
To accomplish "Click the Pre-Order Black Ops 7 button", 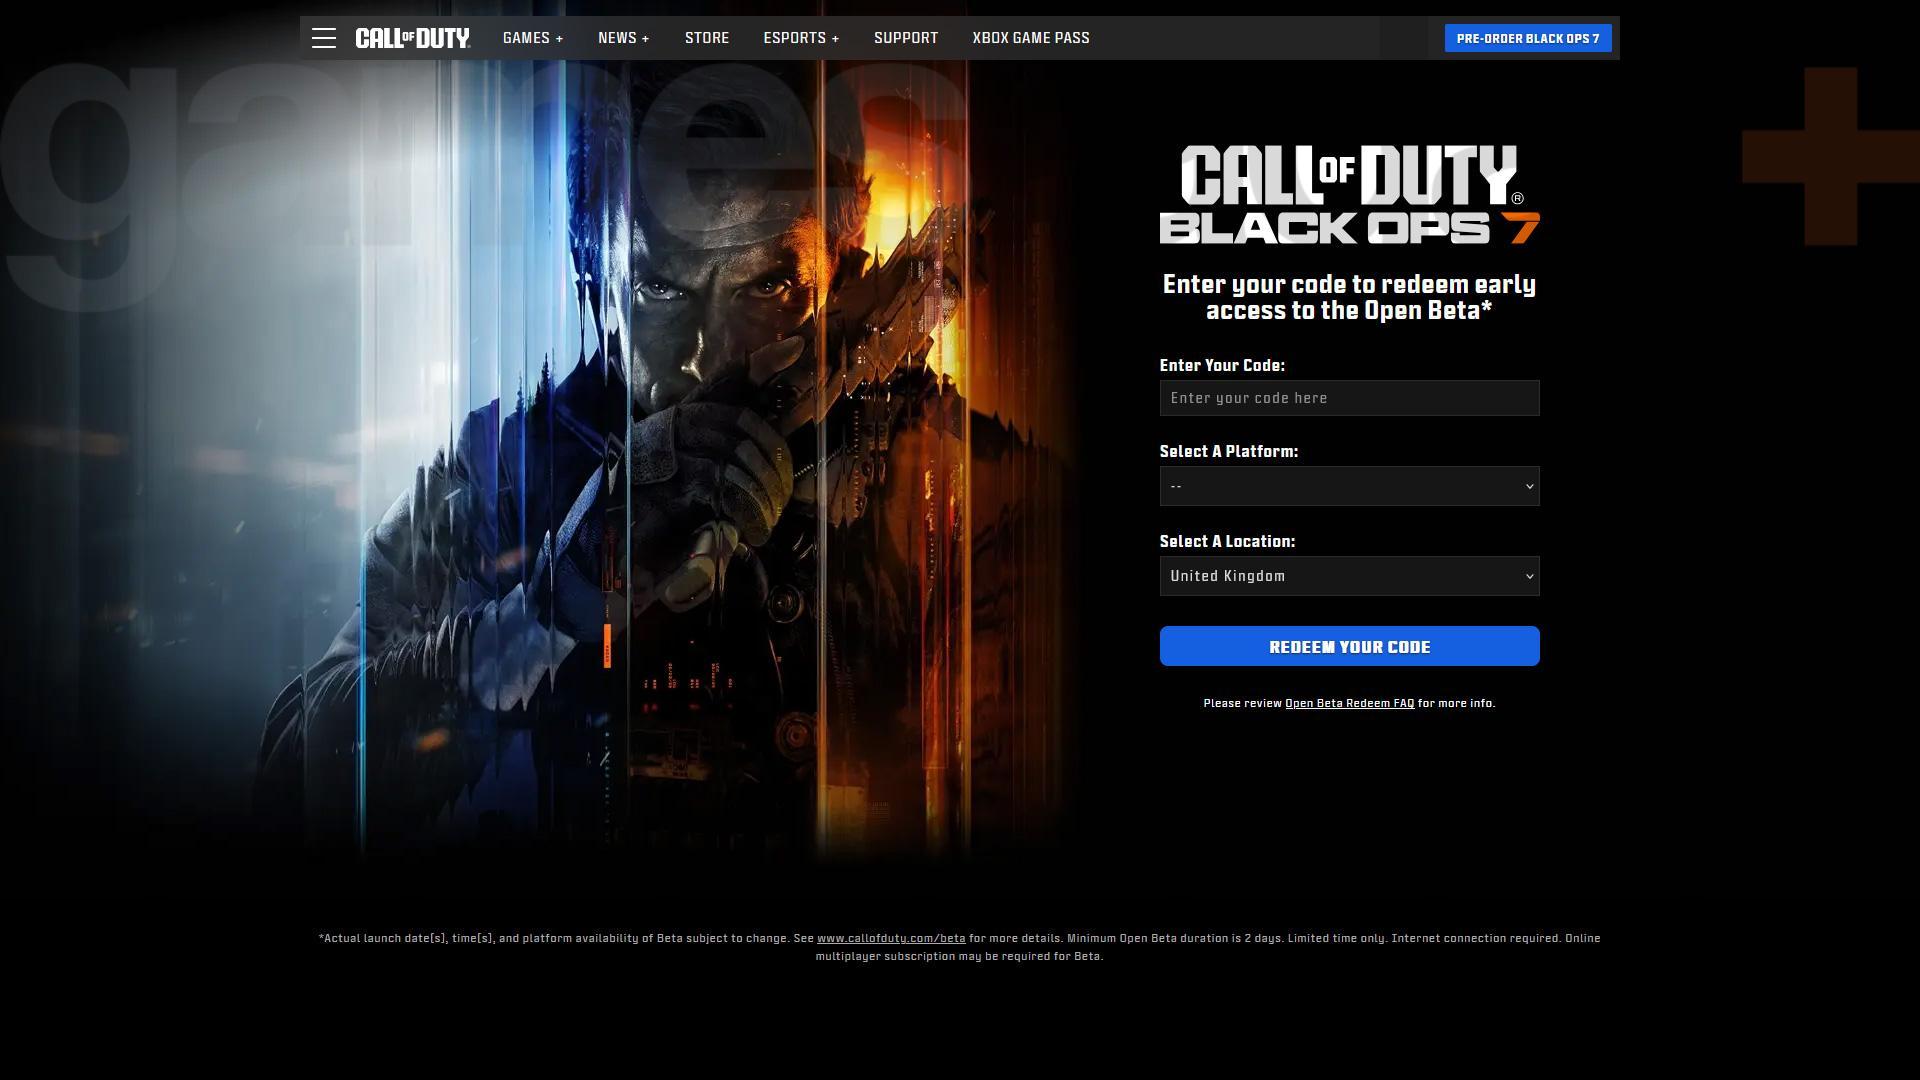I will coord(1527,38).
